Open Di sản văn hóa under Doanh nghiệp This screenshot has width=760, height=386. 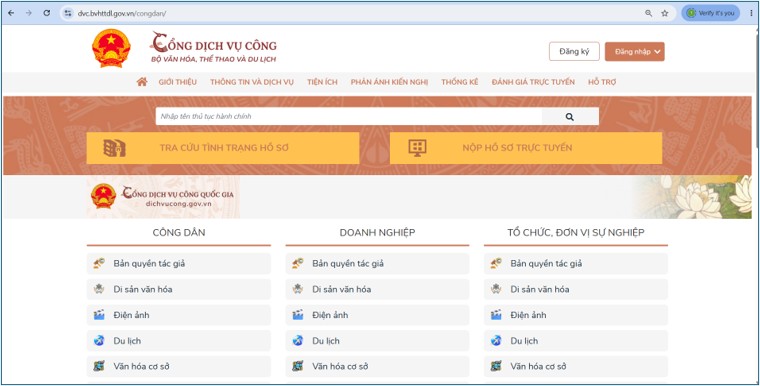(377, 290)
